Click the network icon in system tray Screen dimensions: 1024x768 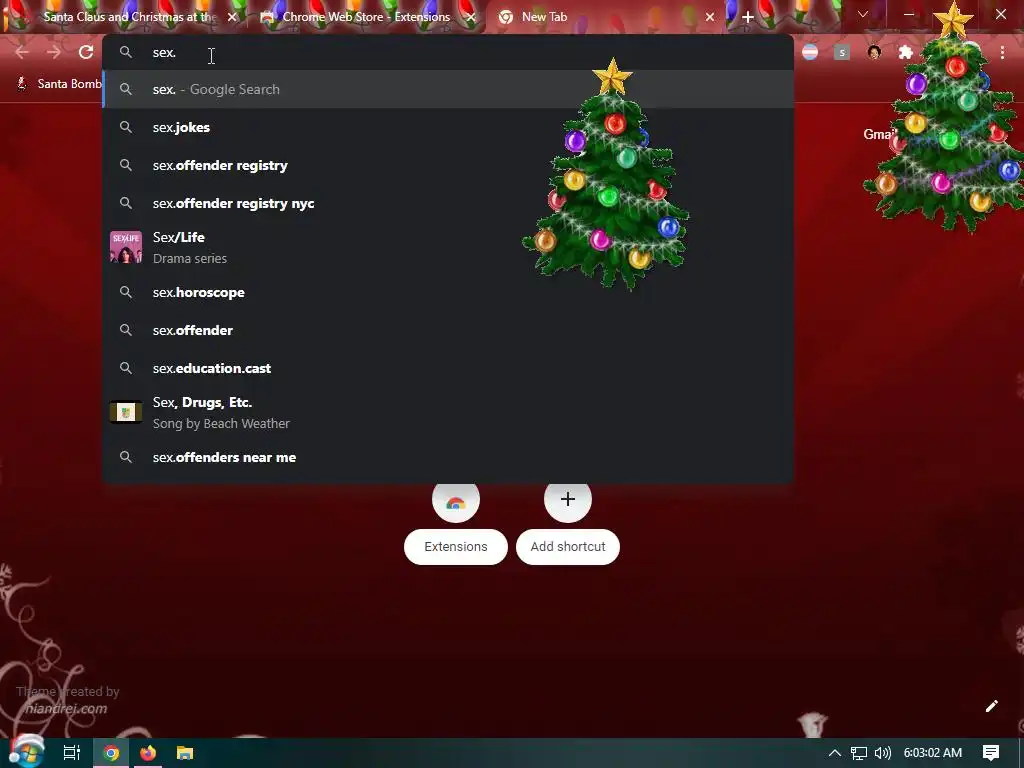[x=859, y=754]
